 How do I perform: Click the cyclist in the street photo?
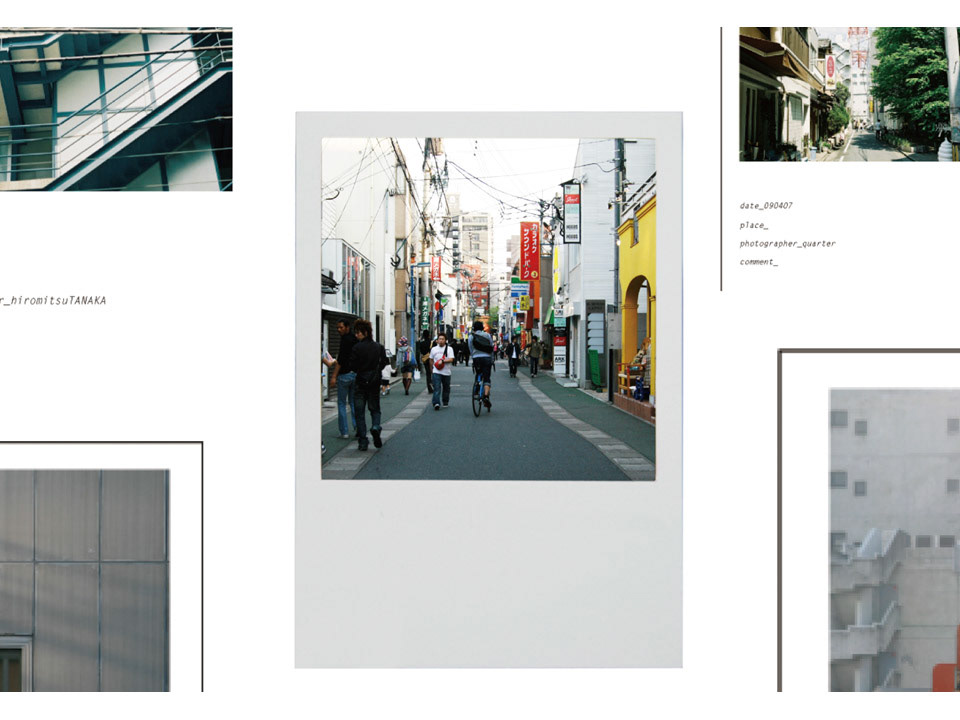[x=481, y=369]
